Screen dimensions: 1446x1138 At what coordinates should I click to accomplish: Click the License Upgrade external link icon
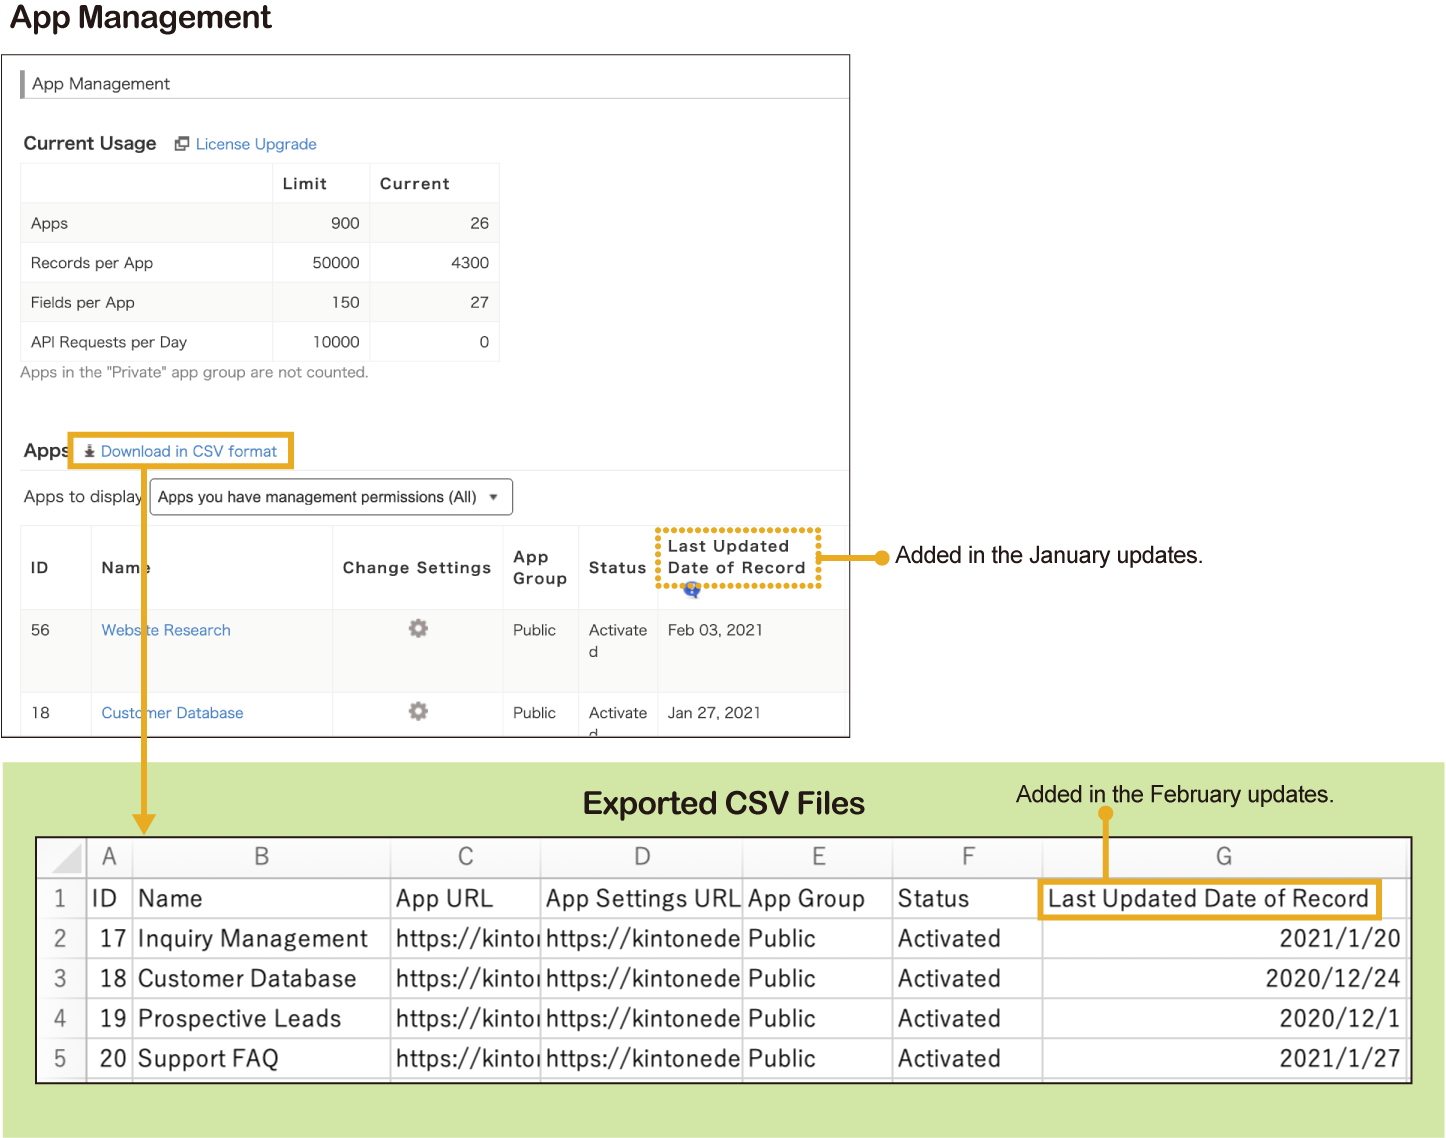point(181,144)
